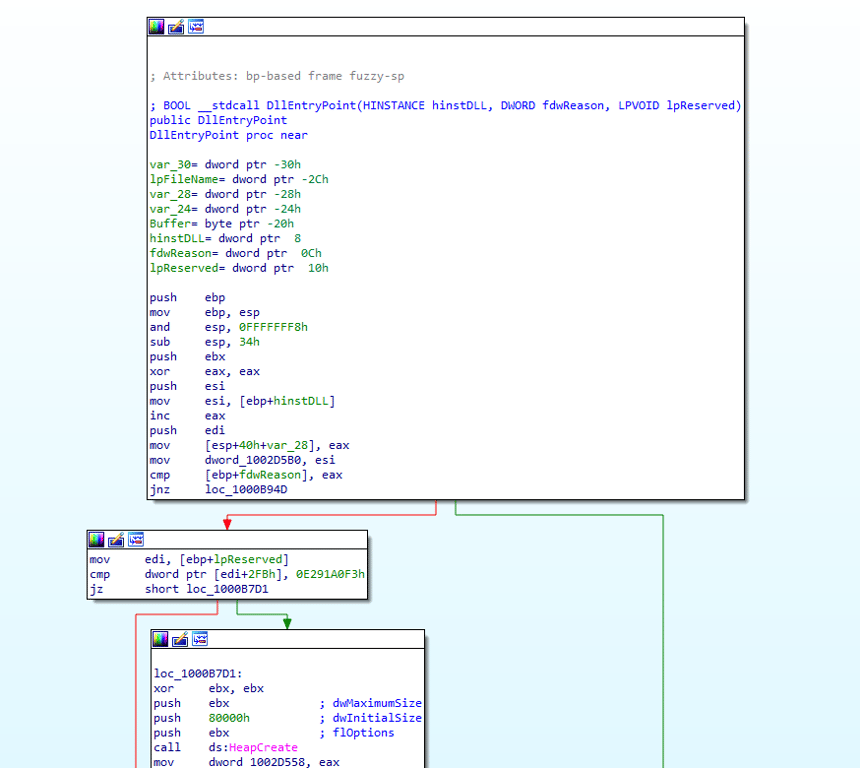This screenshot has width=860, height=768.
Task: Click the pencil icon in lpReserved block
Action: point(116,540)
